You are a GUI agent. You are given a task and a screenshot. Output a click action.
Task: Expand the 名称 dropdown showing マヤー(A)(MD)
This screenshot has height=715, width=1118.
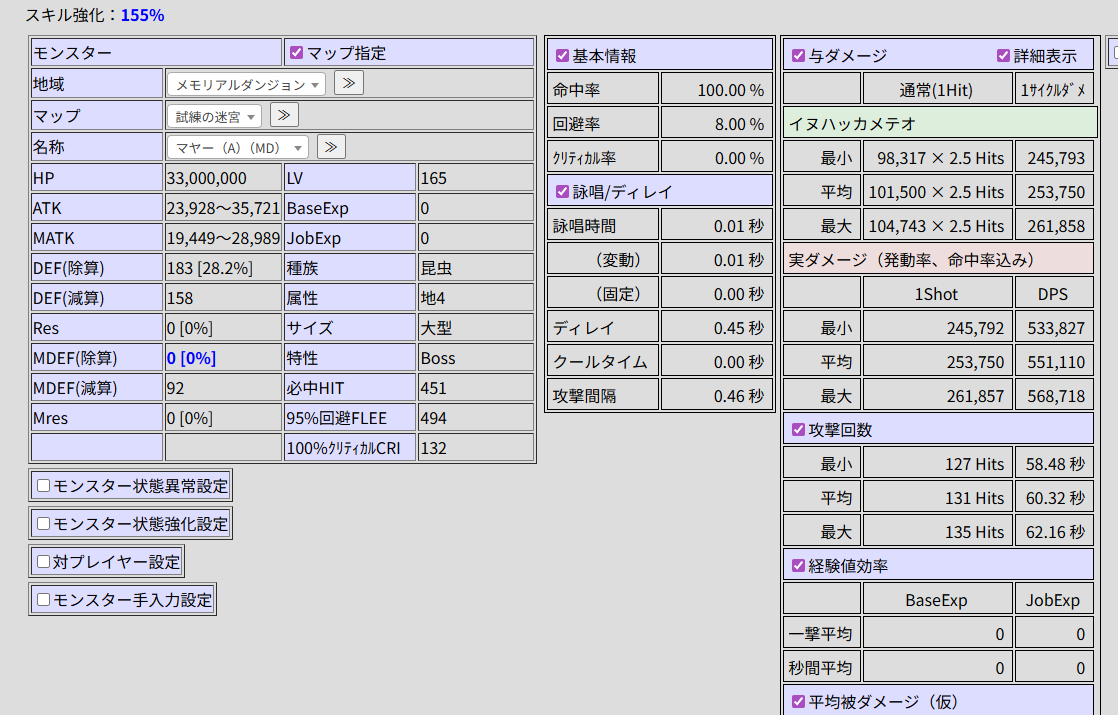(238, 148)
